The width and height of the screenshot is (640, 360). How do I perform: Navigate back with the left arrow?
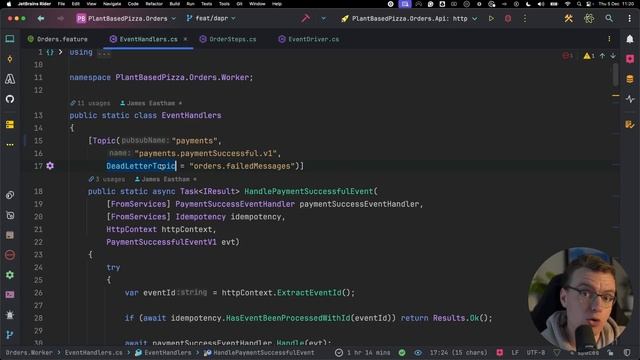[41, 18]
